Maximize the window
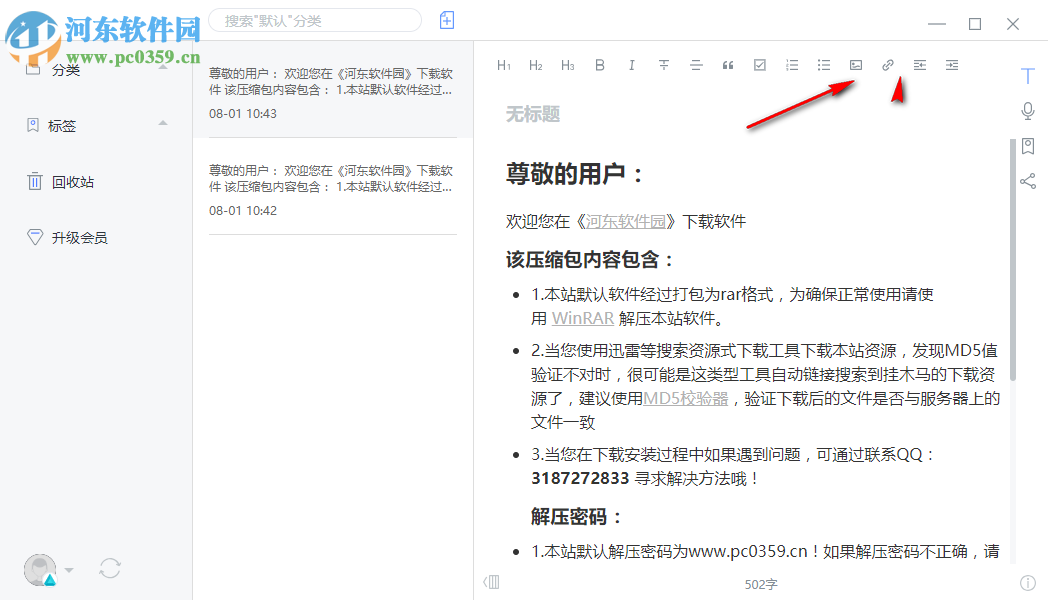This screenshot has height=600, width=1048. (975, 24)
